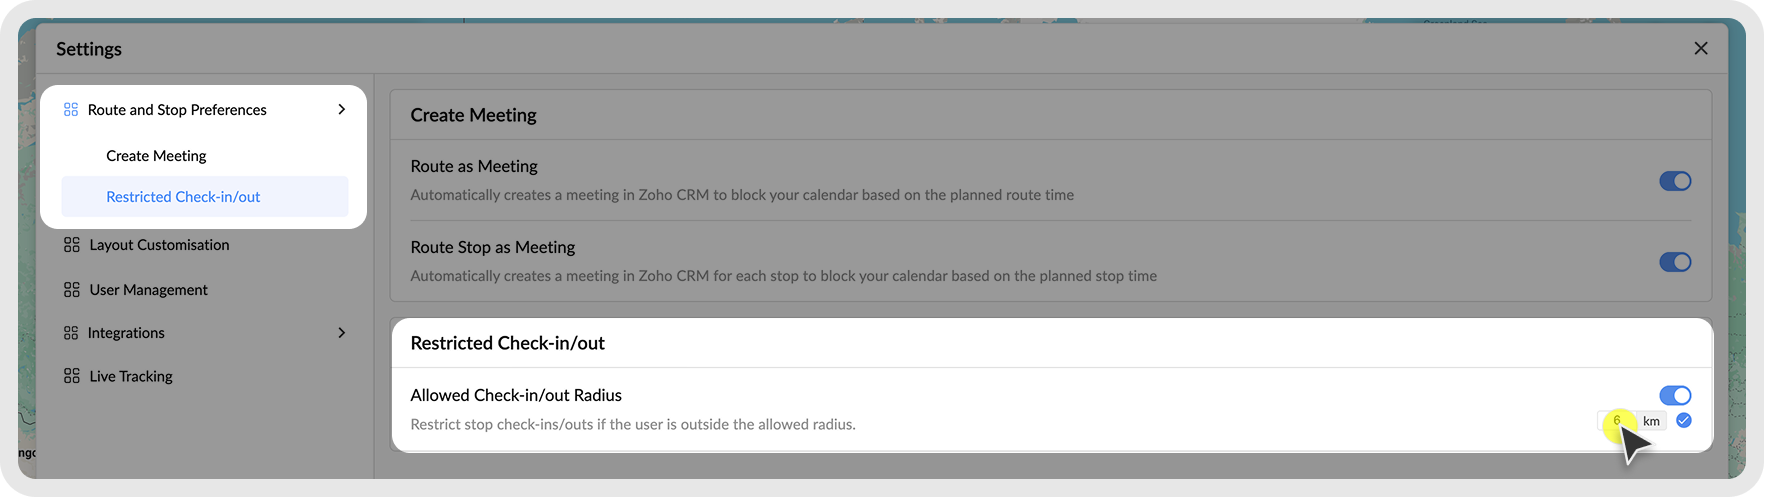1765x497 pixels.
Task: Click the Integrations menu label
Action: click(x=126, y=333)
